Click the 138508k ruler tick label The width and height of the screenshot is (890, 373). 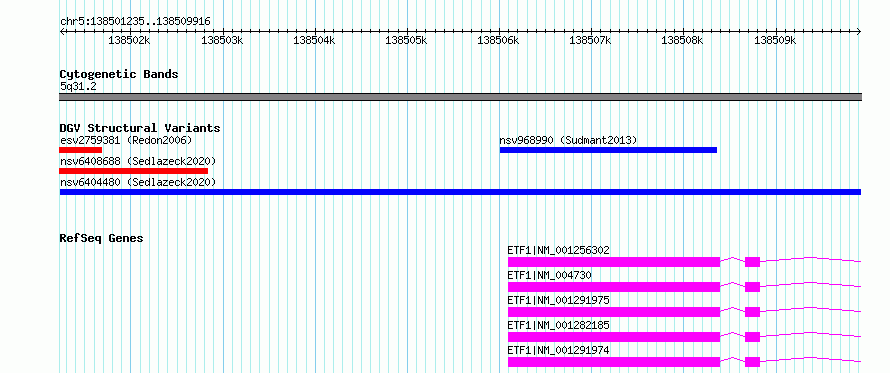[x=682, y=40]
